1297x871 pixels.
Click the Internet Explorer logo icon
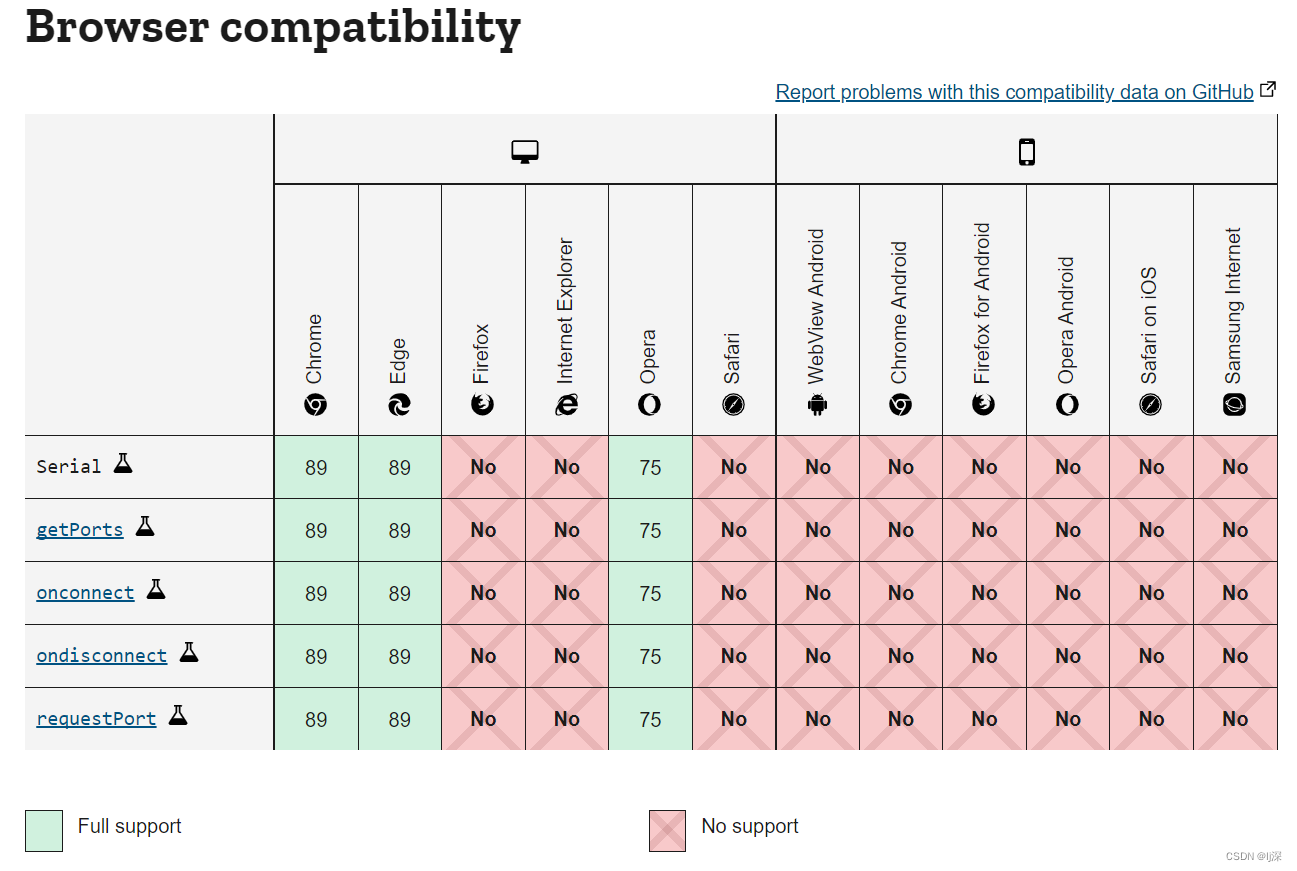pos(567,405)
